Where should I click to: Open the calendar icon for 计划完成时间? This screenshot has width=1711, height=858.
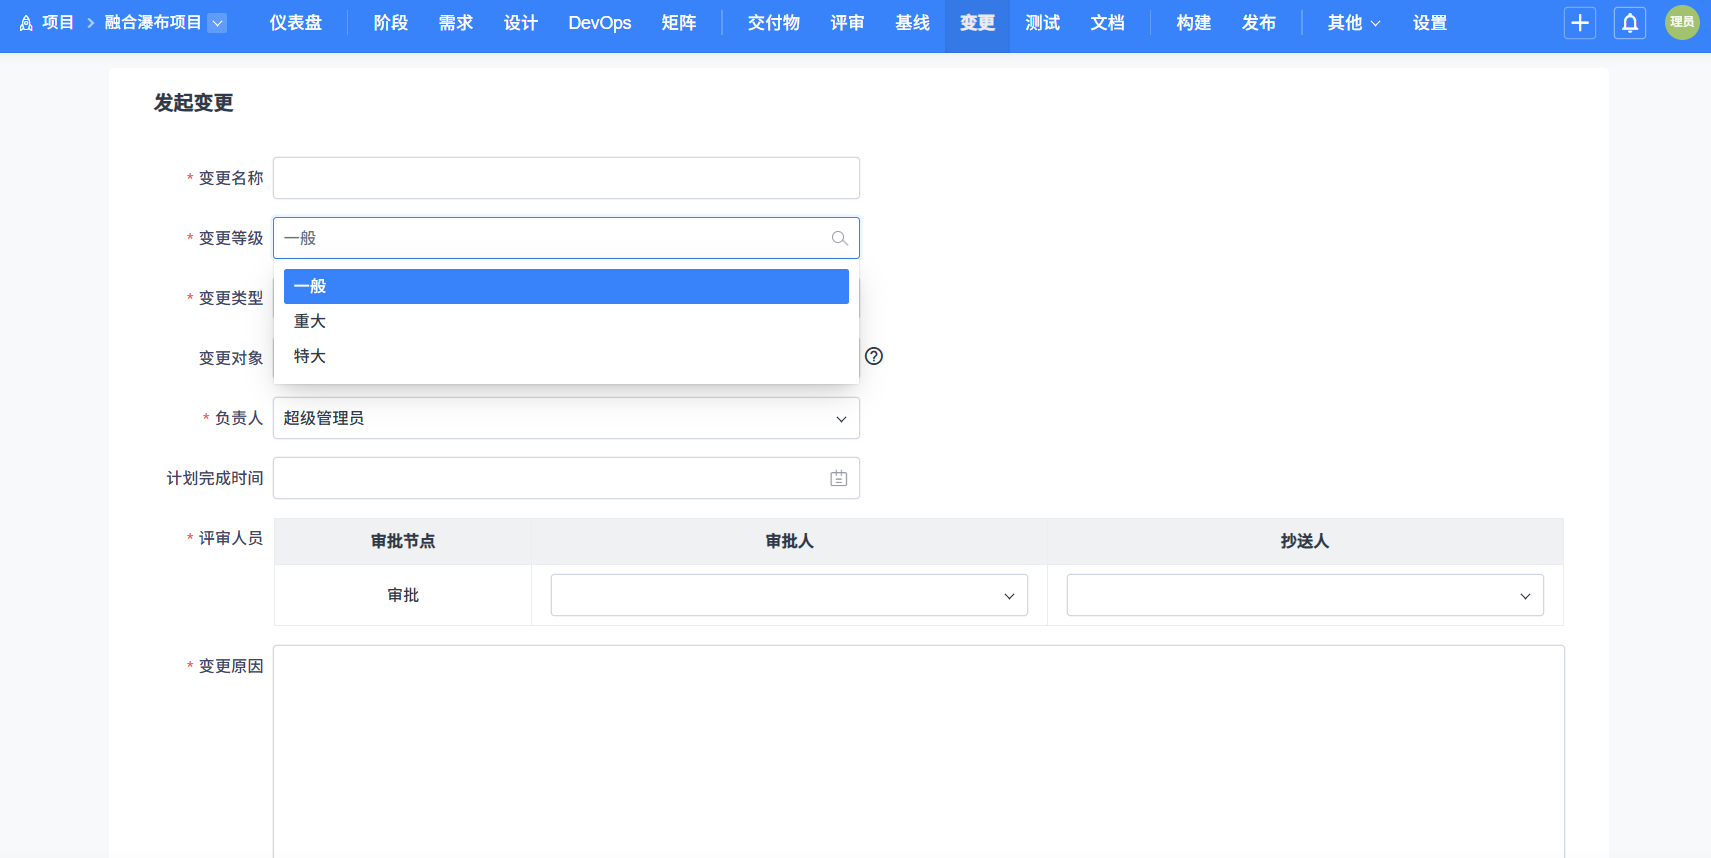(x=839, y=478)
